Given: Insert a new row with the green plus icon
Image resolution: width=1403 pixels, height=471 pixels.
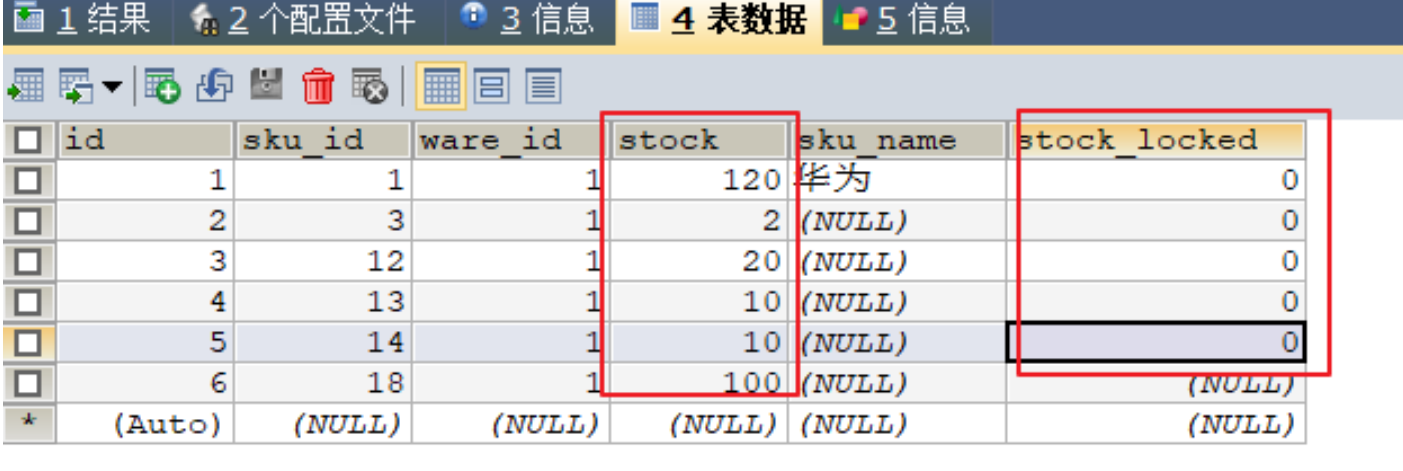Looking at the screenshot, I should click(x=162, y=86).
